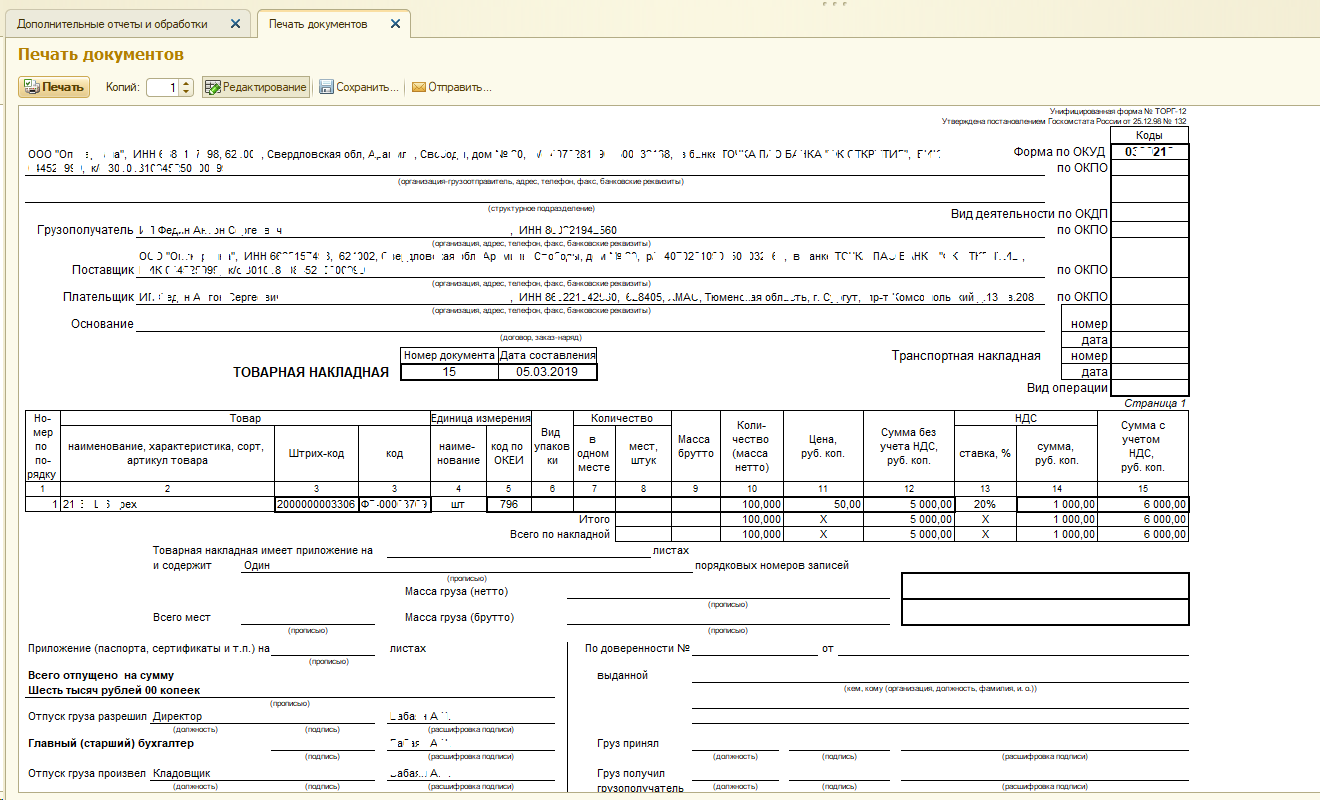Toggle the Редактирование edit mode button
This screenshot has width=1320, height=800.
tap(256, 87)
